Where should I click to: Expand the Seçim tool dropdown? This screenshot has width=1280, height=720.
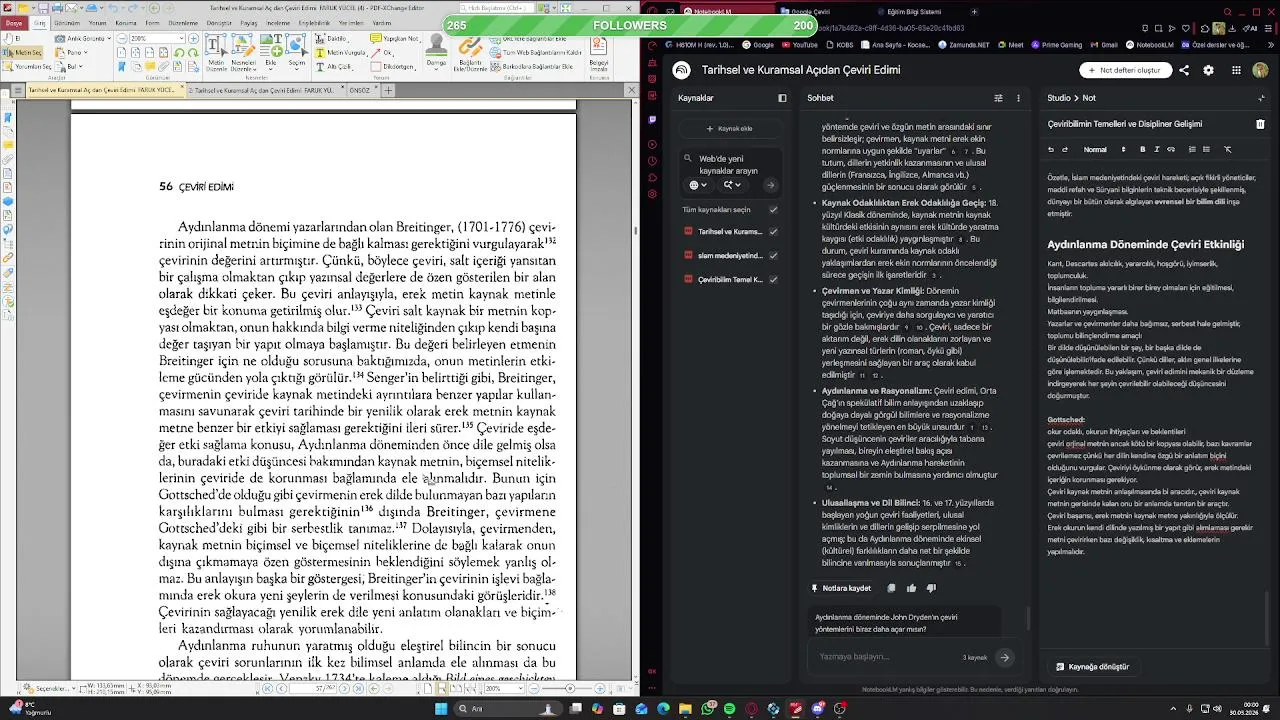point(296,69)
